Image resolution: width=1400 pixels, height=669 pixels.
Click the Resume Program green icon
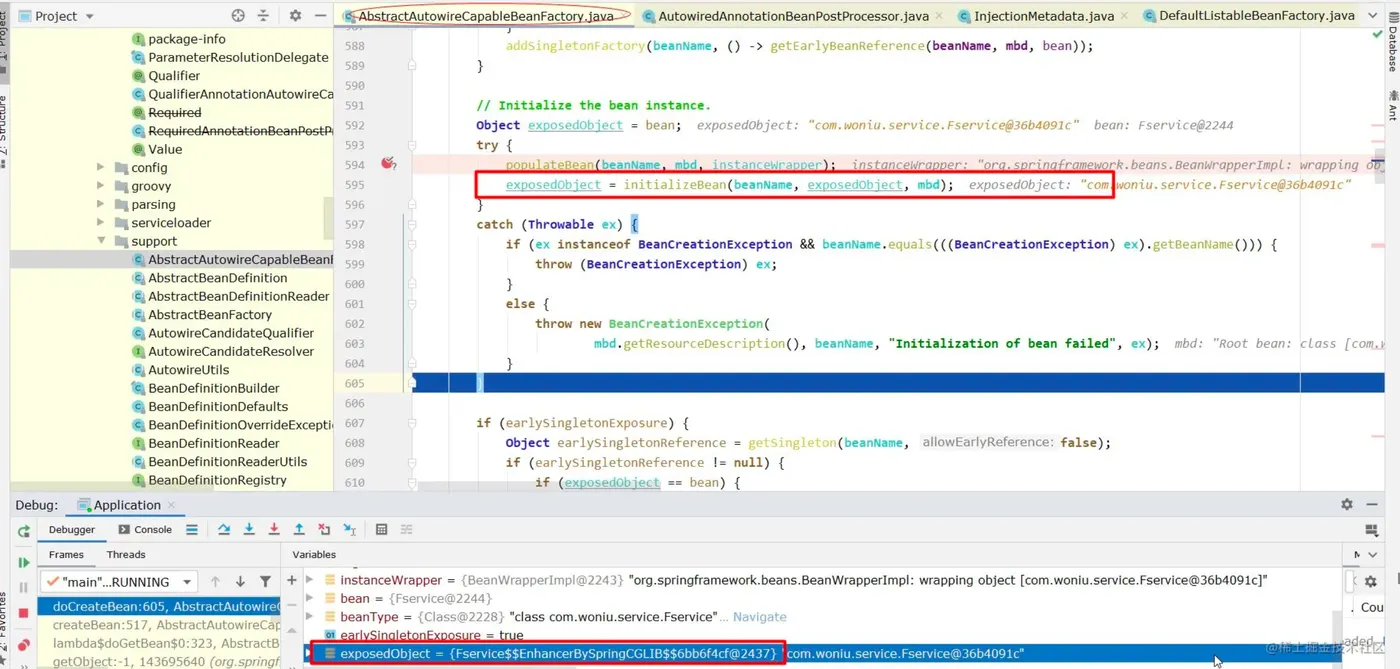[x=23, y=562]
